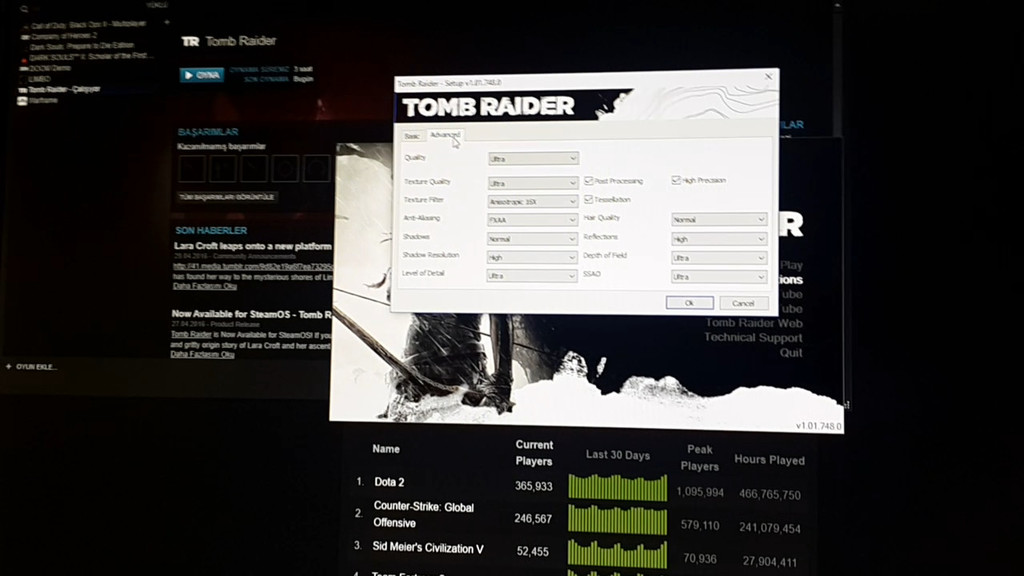The image size is (1024, 576).
Task: Open Dota 2 in the Steam stats table
Action: (x=389, y=482)
